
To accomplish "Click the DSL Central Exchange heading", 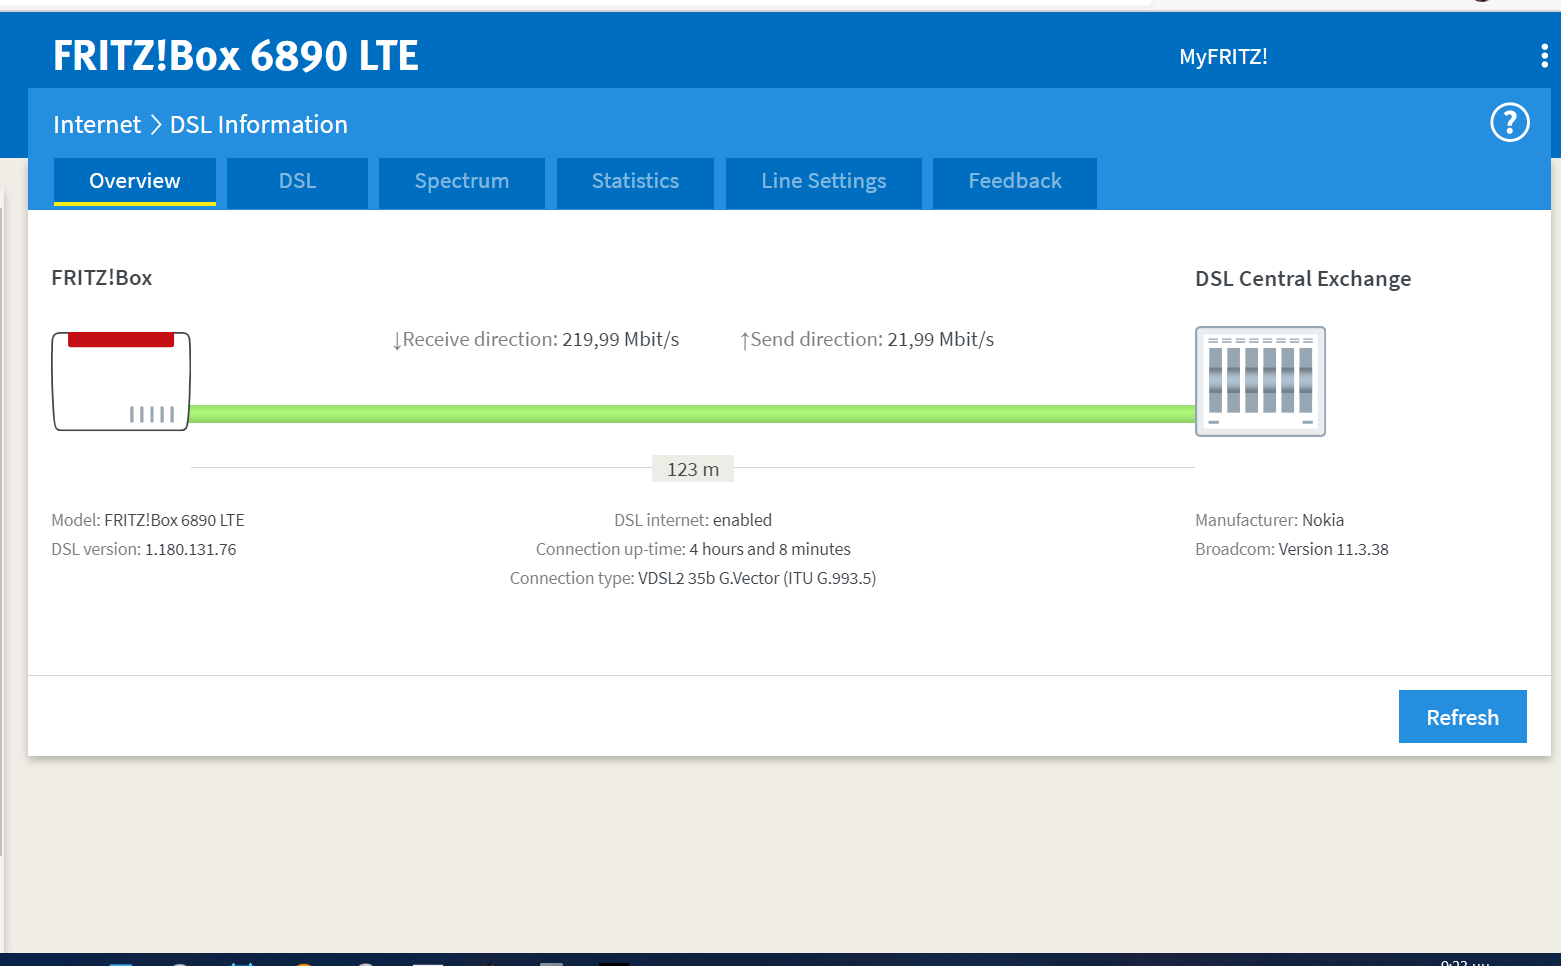I will [1303, 279].
